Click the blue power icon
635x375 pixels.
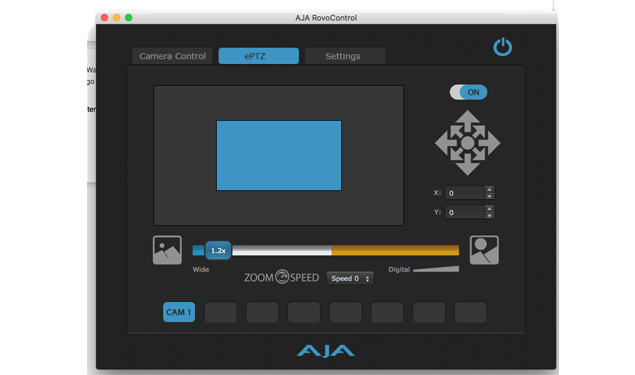(x=503, y=47)
